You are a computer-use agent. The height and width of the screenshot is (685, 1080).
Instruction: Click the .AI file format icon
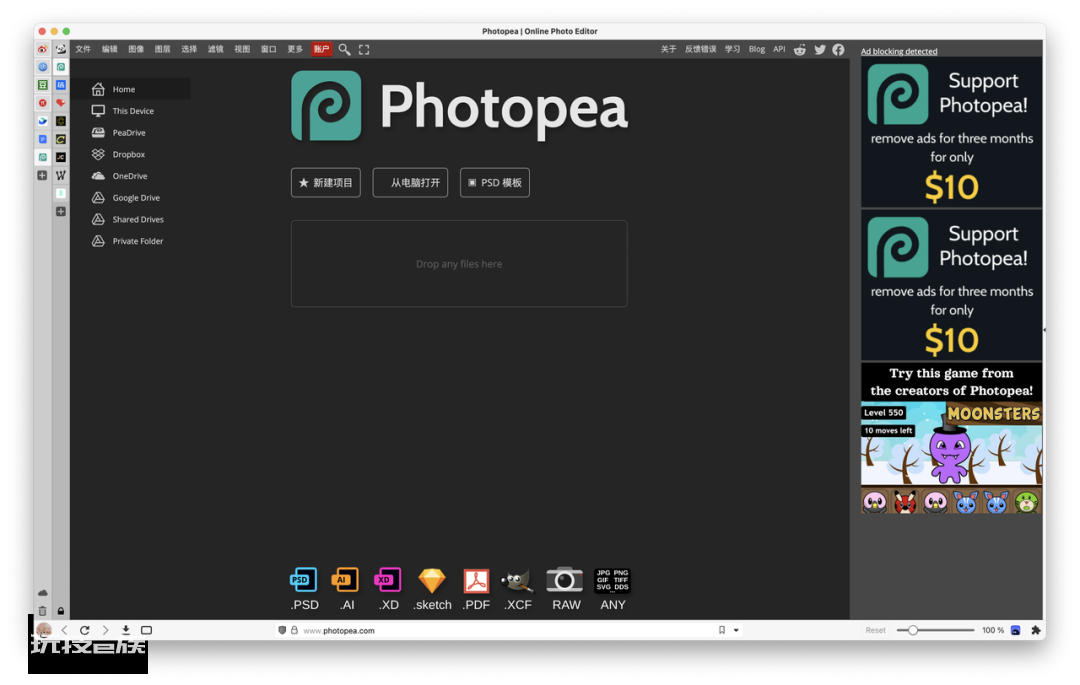click(345, 580)
